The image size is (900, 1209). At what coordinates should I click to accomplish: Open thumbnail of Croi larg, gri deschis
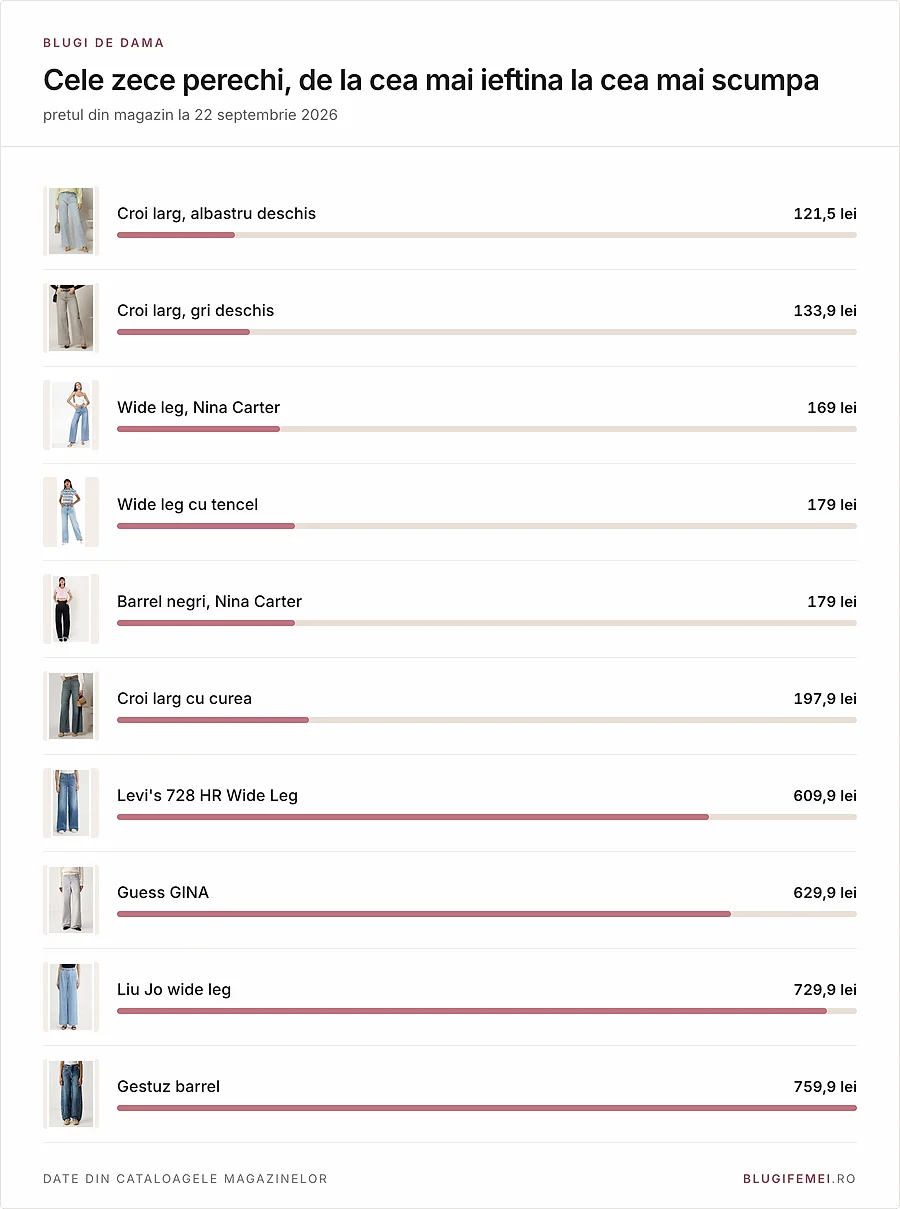pyautogui.click(x=71, y=318)
